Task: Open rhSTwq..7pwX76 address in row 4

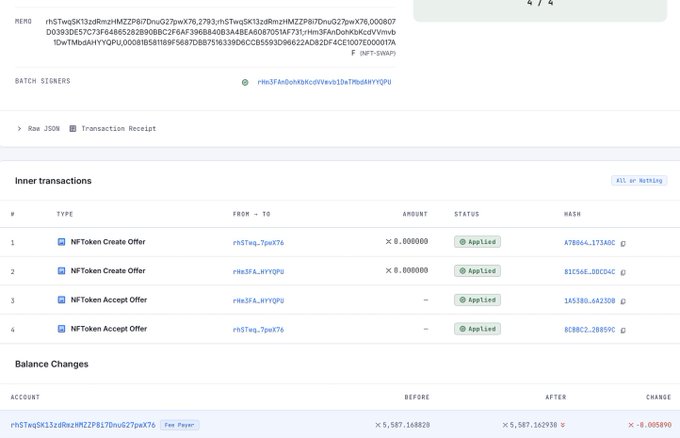Action: pos(258,330)
